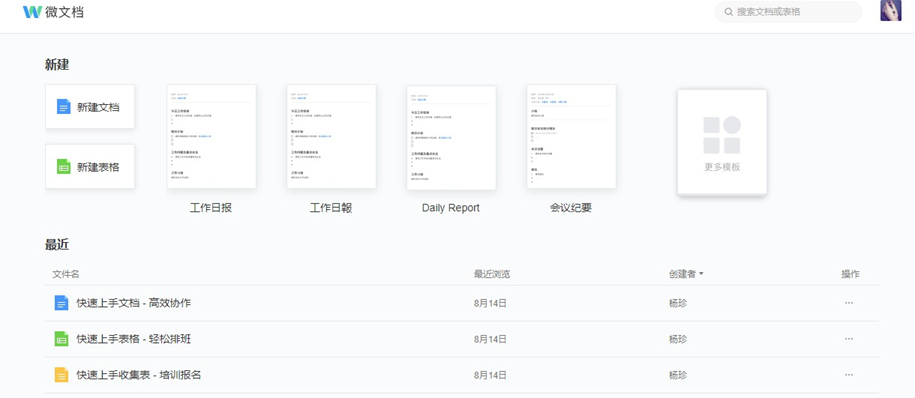915x398 pixels.
Task: Click the search magnifier icon
Action: click(728, 12)
